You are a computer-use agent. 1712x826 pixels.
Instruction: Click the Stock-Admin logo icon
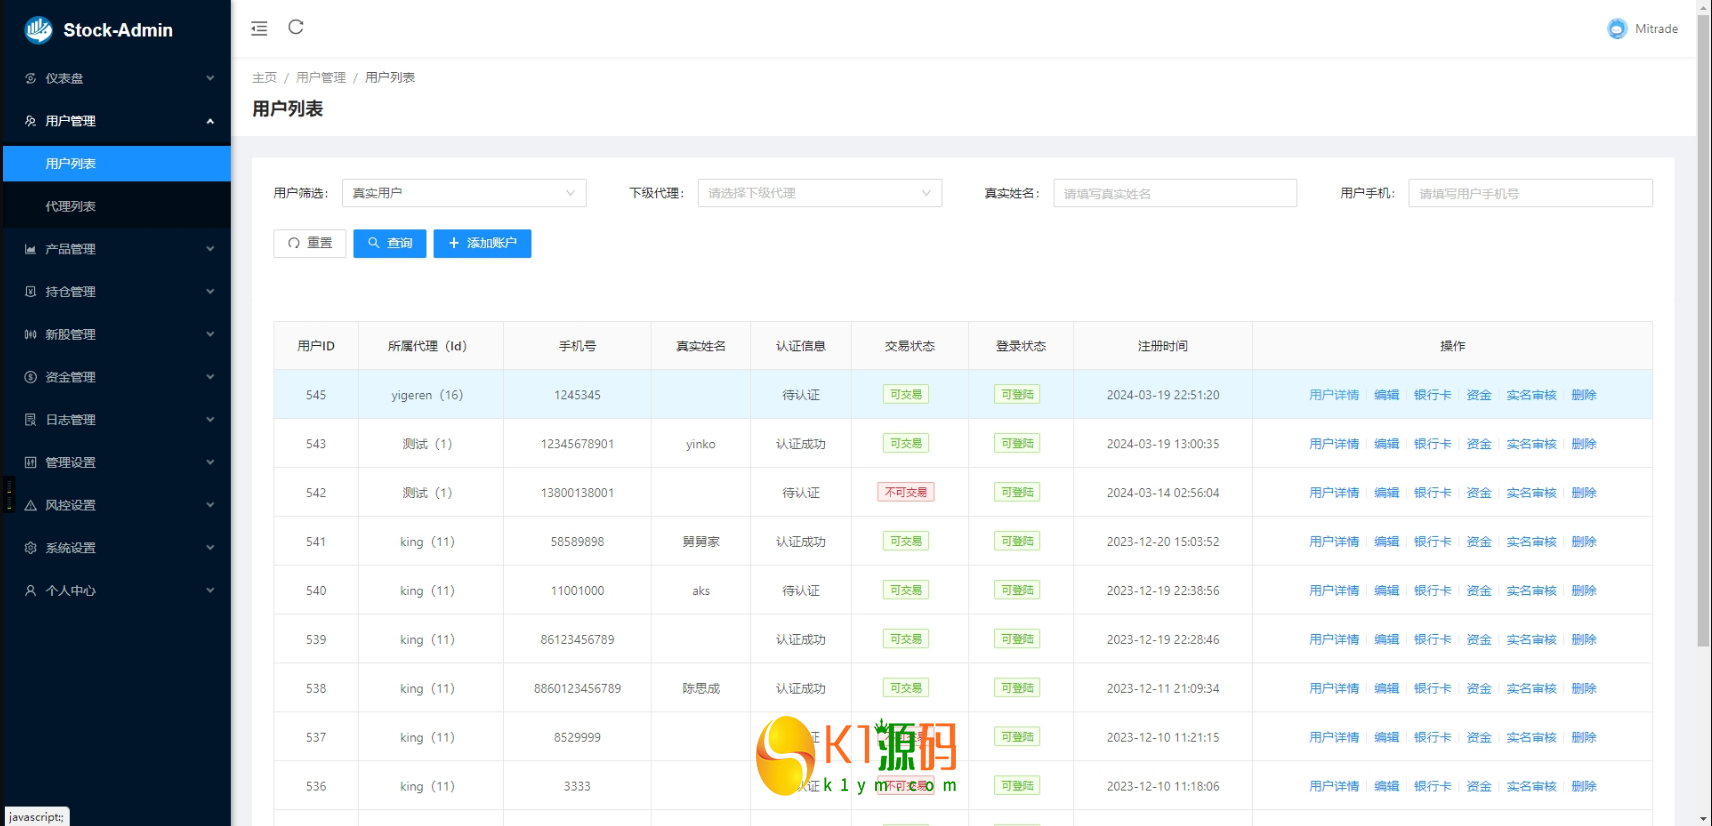[39, 30]
